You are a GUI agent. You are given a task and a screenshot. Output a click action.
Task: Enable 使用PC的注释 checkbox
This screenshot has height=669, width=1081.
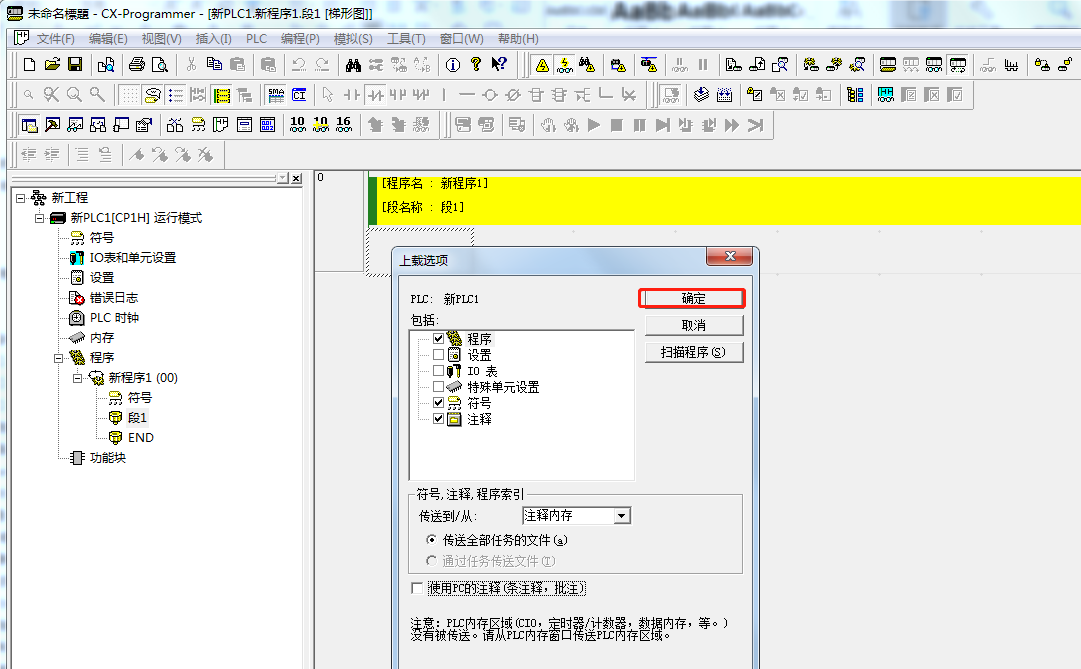[416, 588]
